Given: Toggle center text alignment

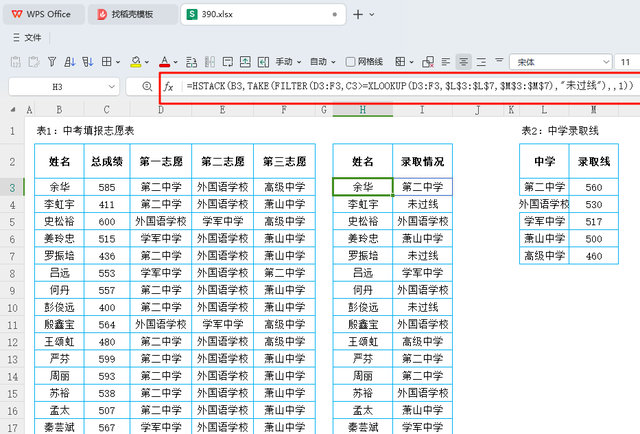Looking at the screenshot, I should click(x=463, y=62).
